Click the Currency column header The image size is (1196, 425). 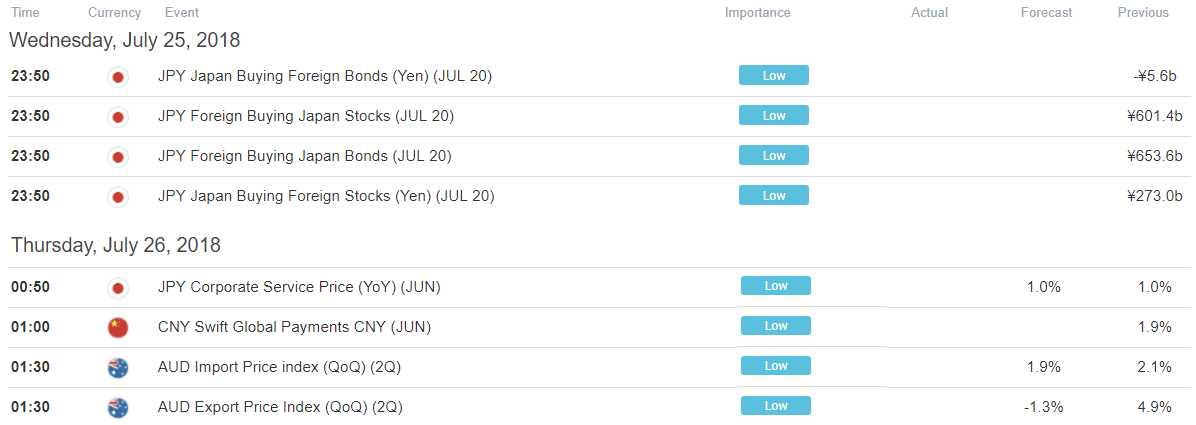point(115,13)
